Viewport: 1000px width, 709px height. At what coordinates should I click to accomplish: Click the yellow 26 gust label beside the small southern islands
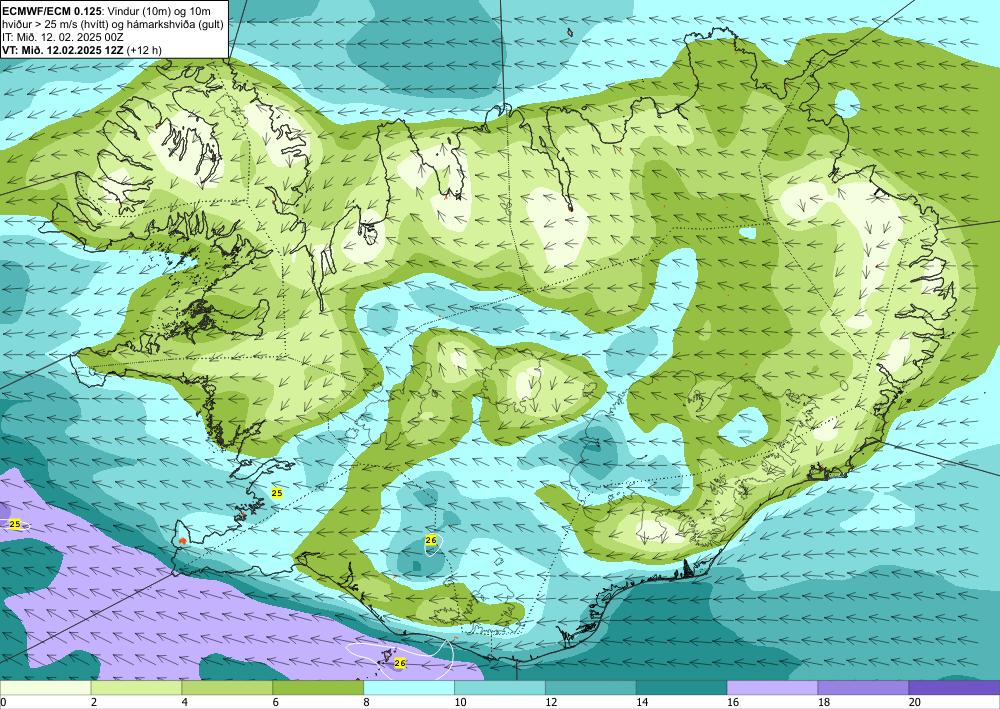(400, 663)
